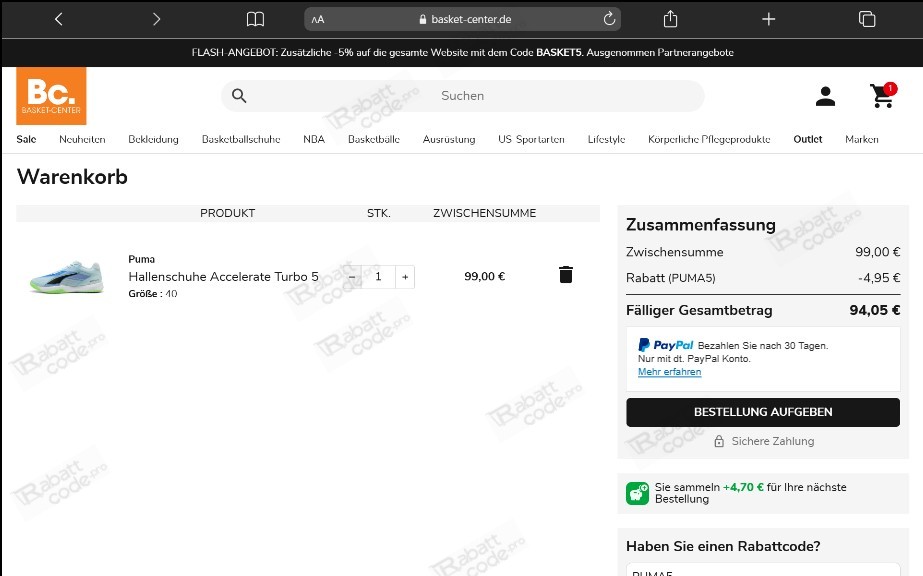Open the Basketbälle menu
This screenshot has width=923, height=576.
(x=374, y=139)
